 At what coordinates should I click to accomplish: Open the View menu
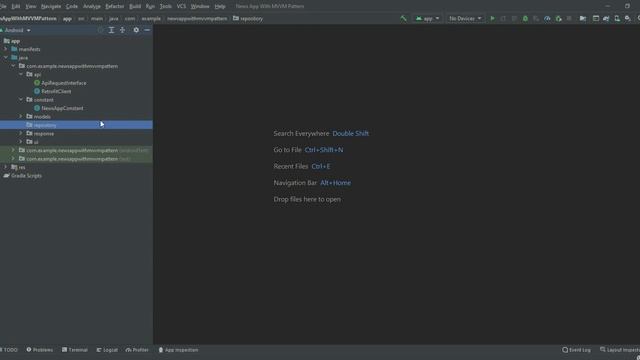(x=31, y=6)
